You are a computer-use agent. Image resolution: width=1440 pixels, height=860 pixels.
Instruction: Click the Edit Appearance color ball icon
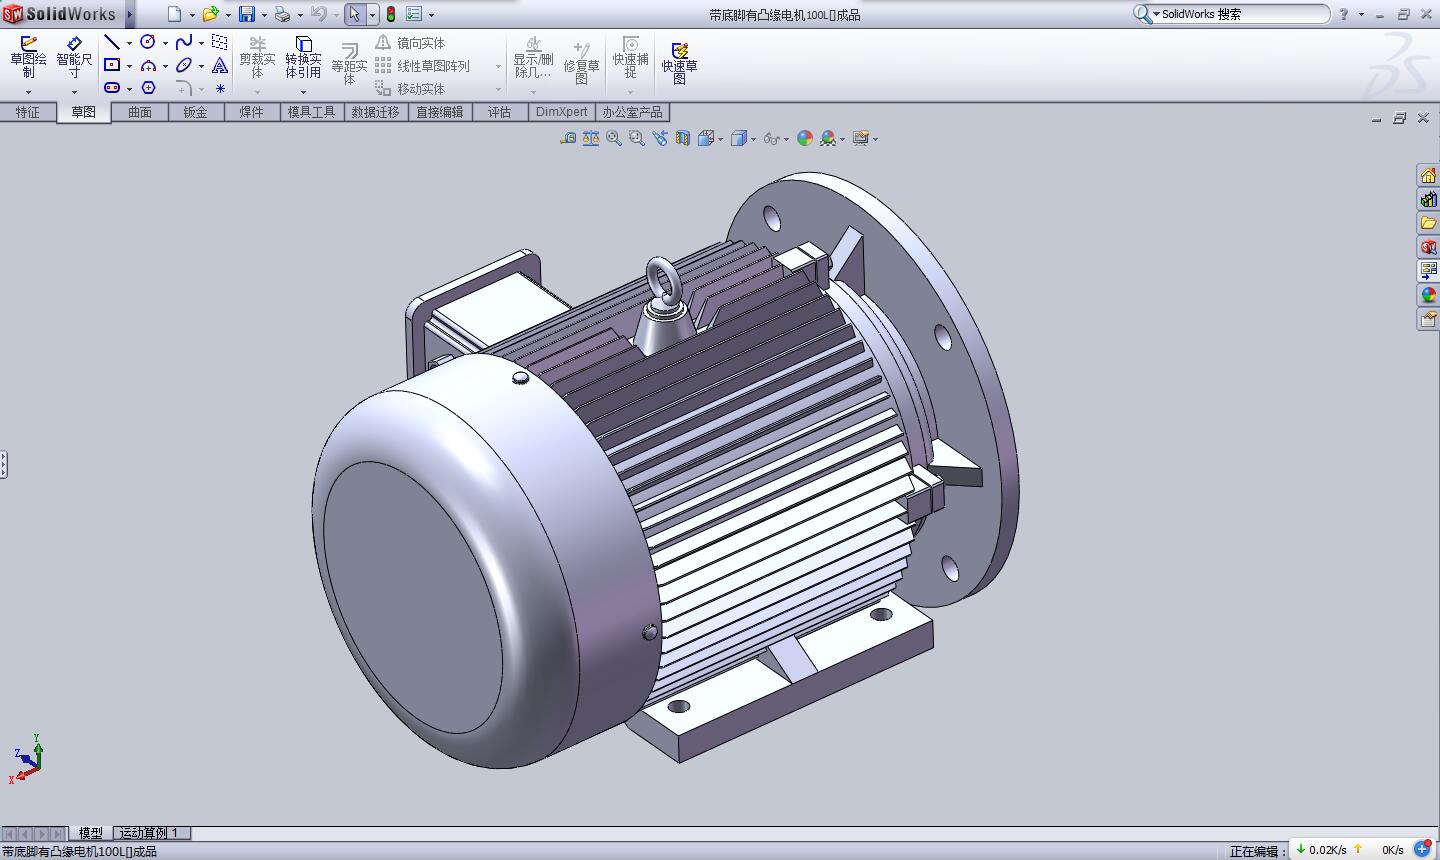pyautogui.click(x=805, y=138)
